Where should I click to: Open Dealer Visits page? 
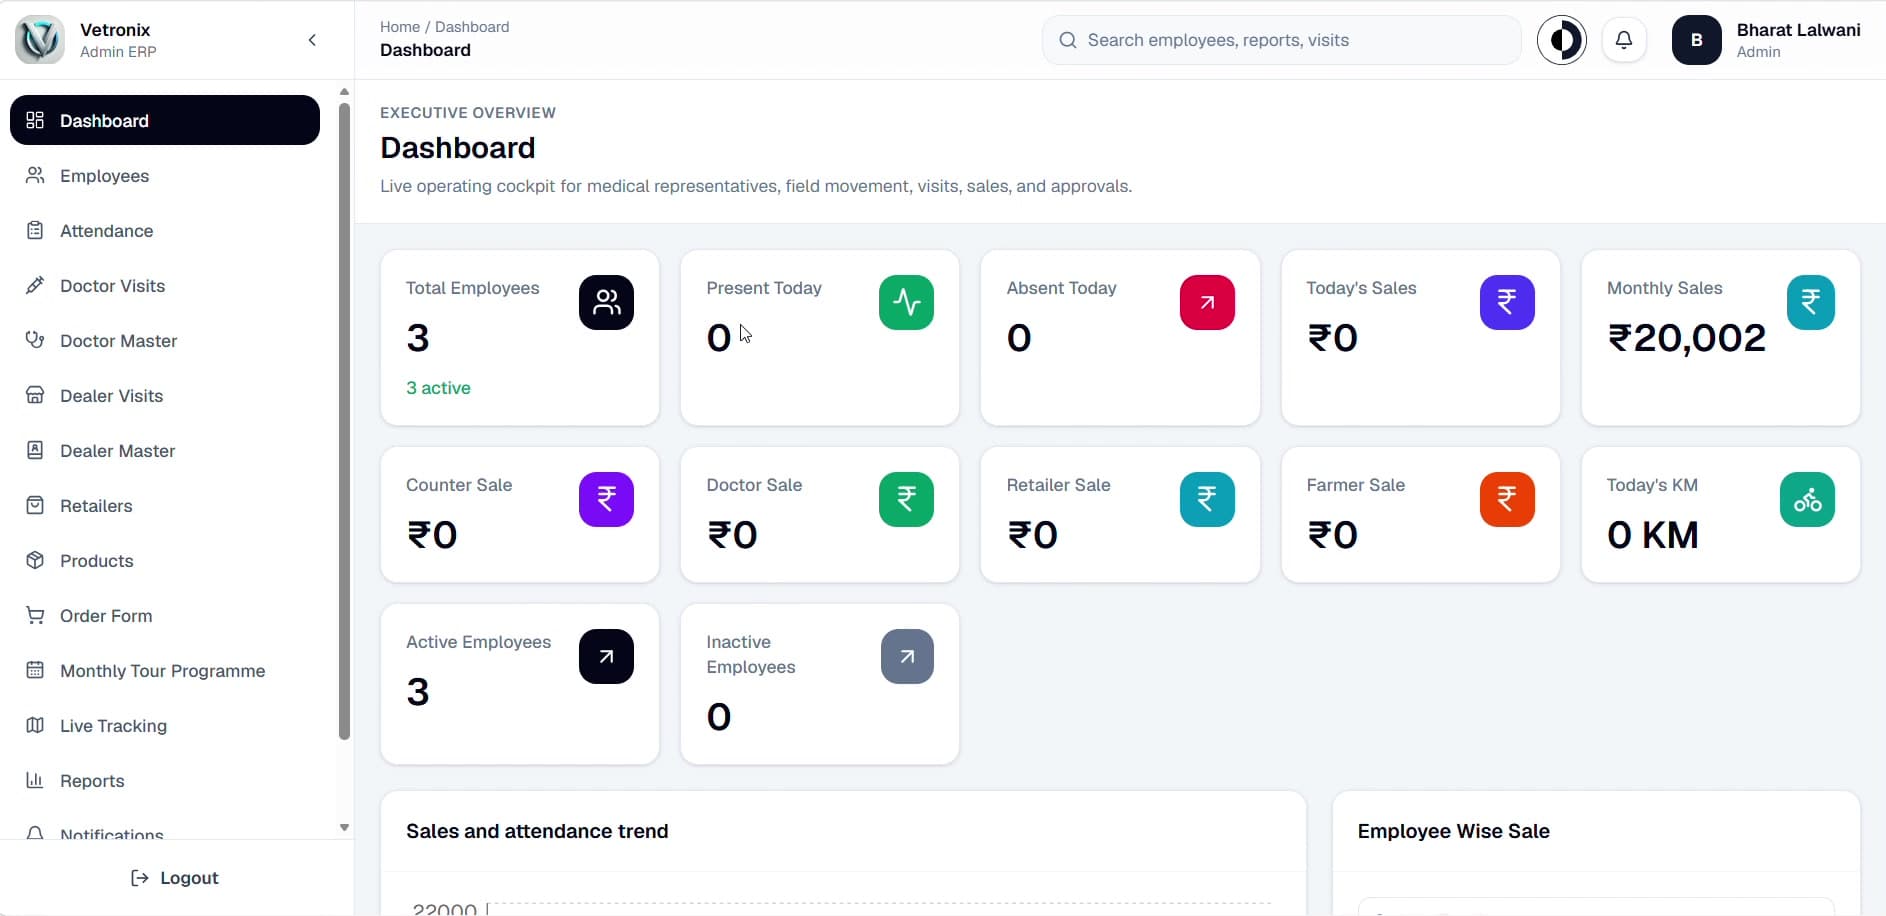click(165, 395)
